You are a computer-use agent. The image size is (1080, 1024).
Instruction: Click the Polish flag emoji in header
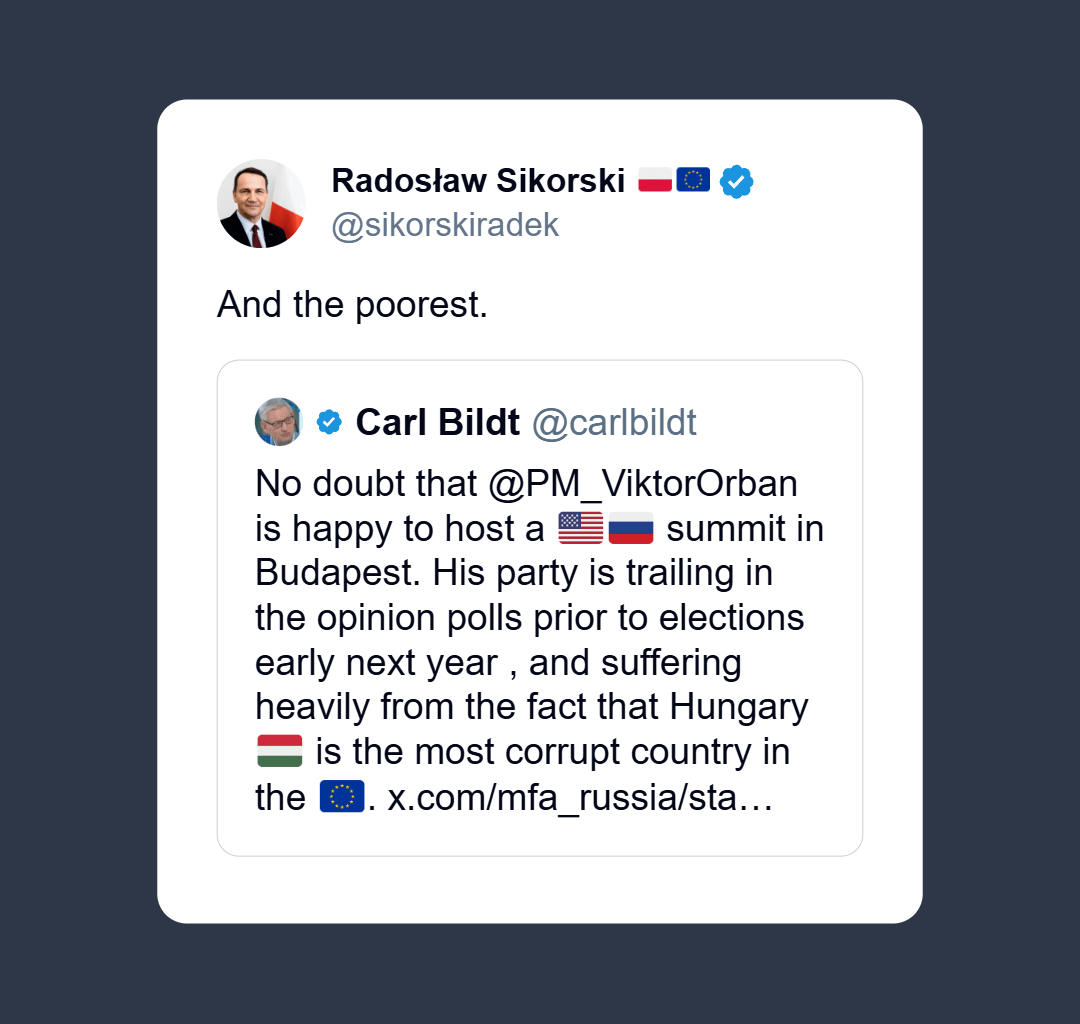(x=655, y=180)
